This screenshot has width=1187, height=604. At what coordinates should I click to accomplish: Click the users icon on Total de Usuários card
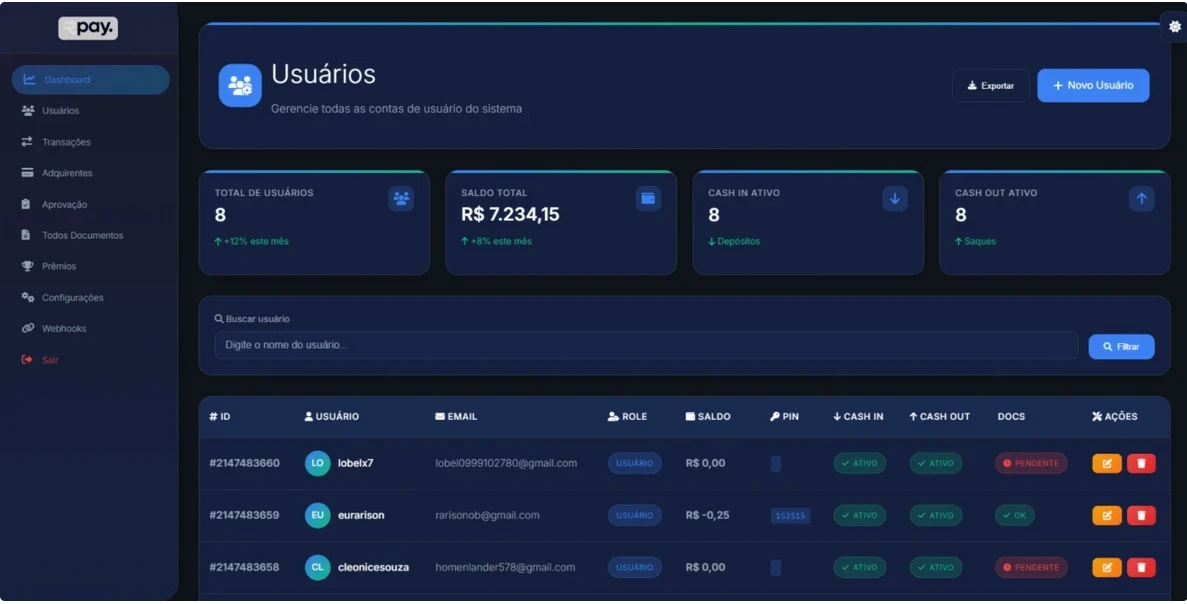401,199
